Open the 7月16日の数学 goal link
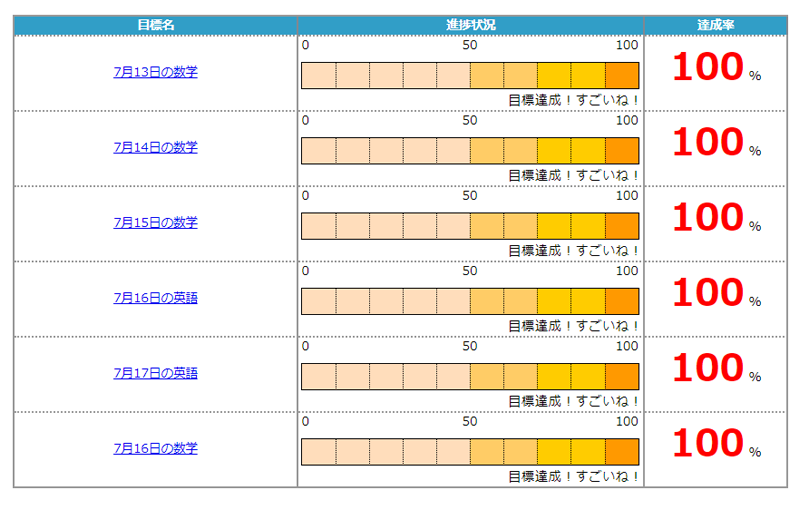 click(x=155, y=448)
